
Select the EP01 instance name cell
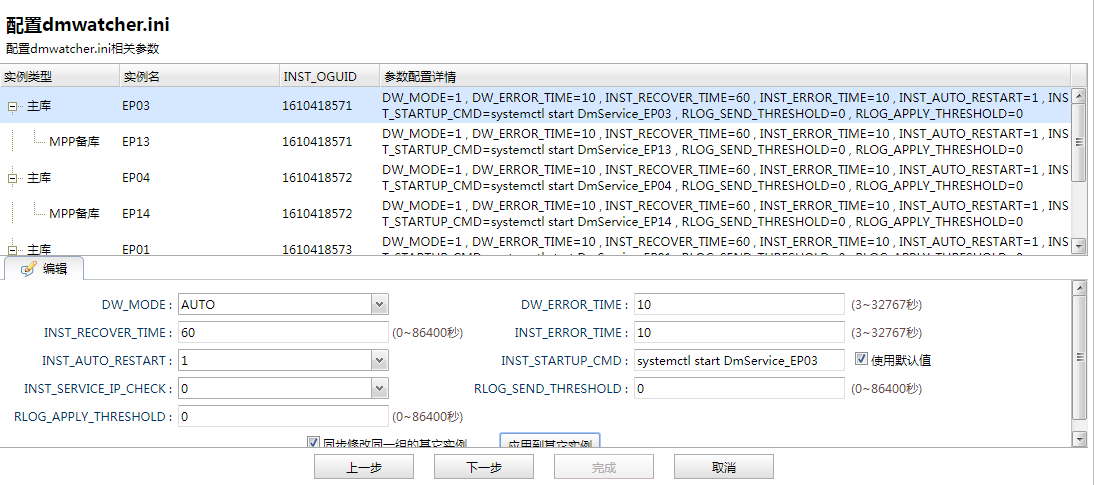(x=136, y=249)
